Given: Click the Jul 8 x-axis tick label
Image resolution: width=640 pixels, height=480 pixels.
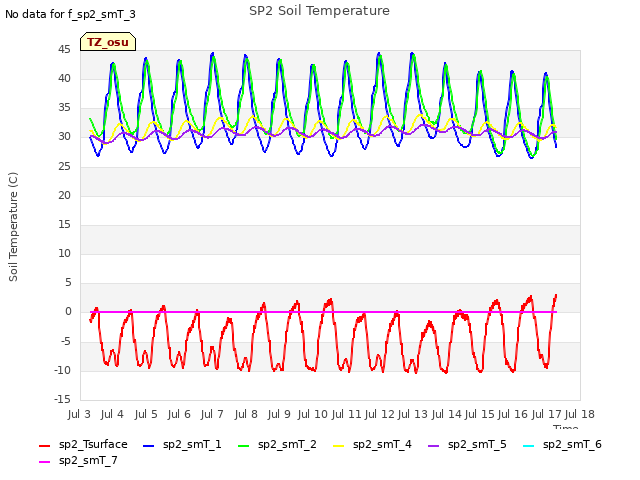Looking at the screenshot, I should [246, 414].
